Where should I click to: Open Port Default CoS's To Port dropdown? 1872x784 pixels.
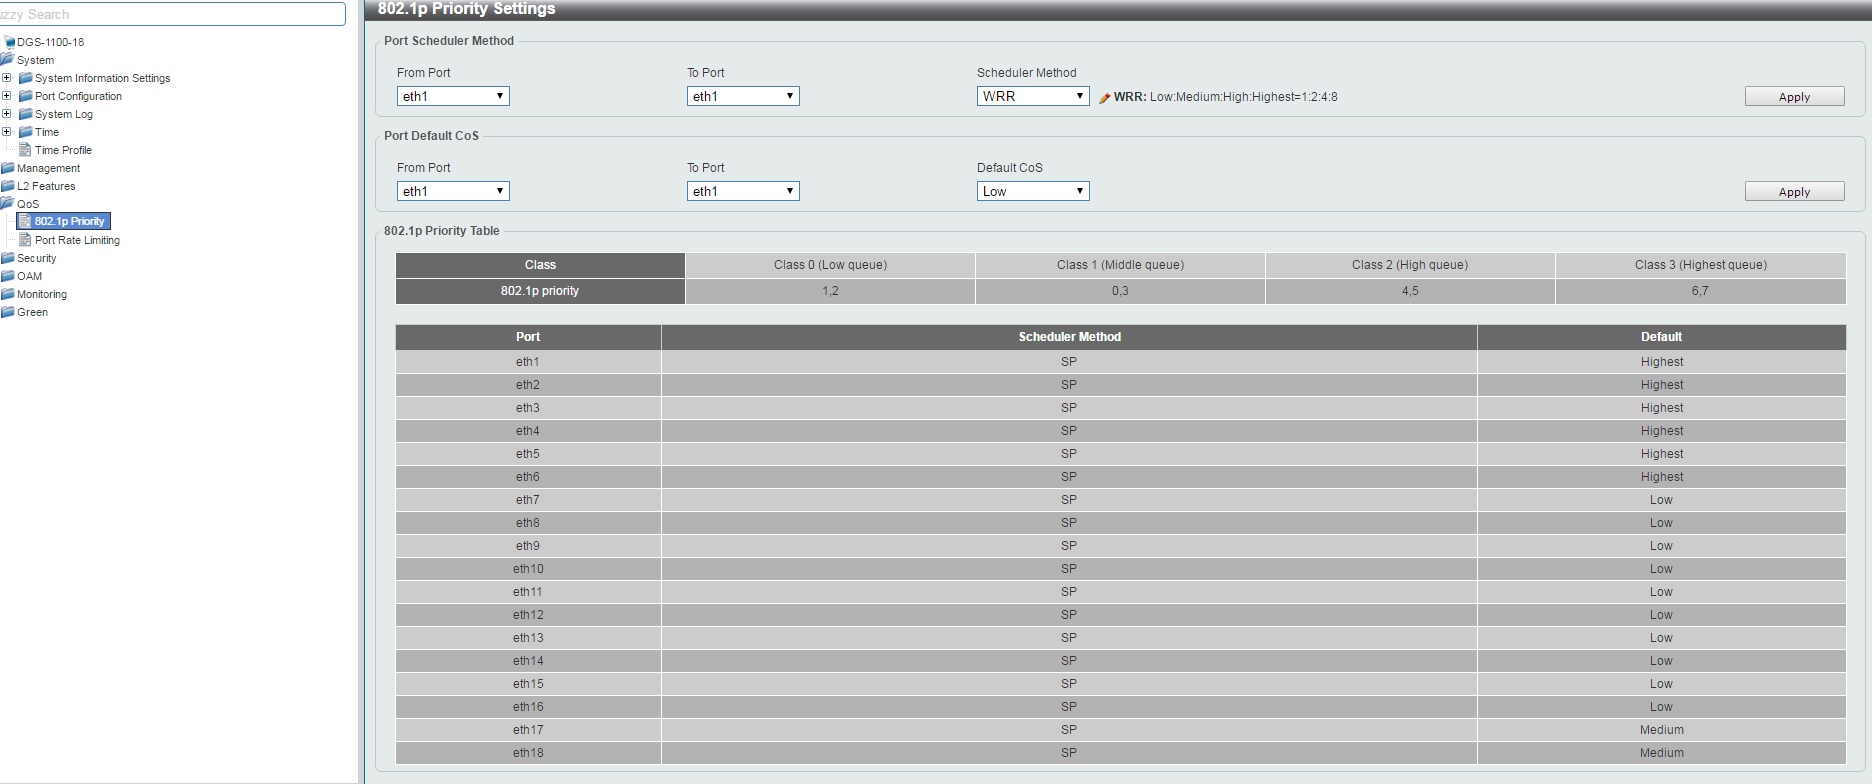742,191
